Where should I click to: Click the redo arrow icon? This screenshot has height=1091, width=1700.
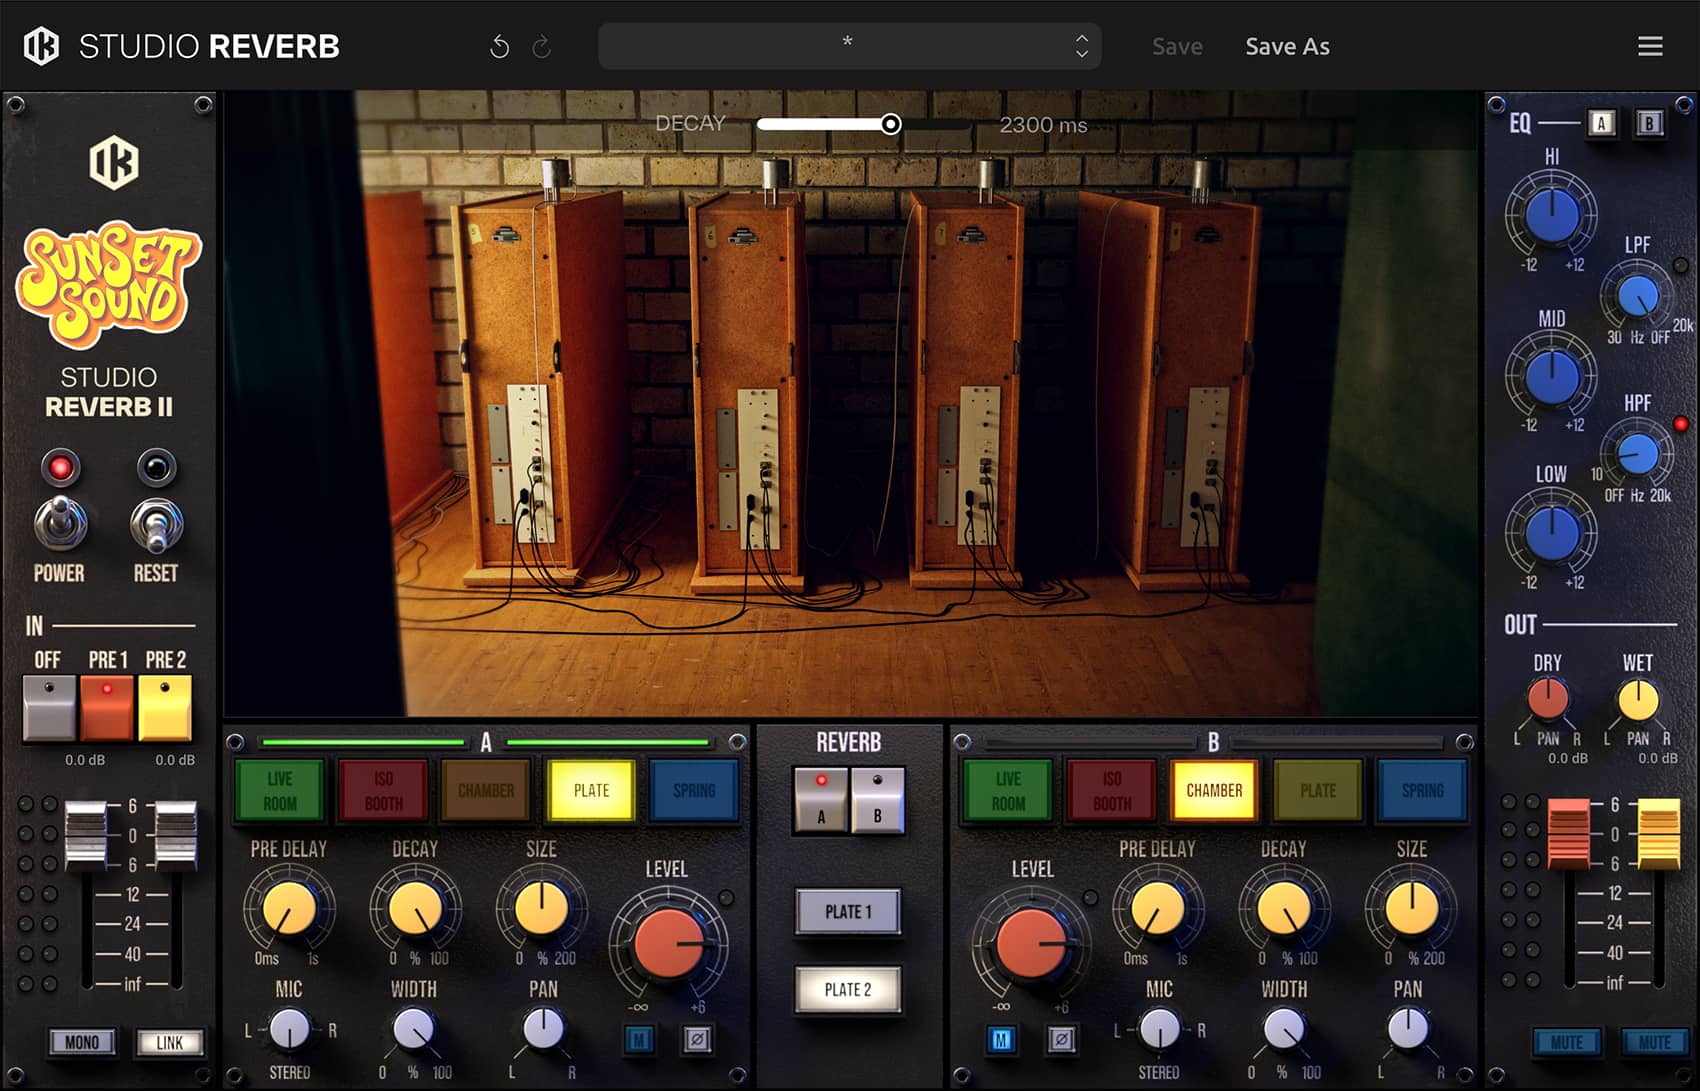pos(542,47)
